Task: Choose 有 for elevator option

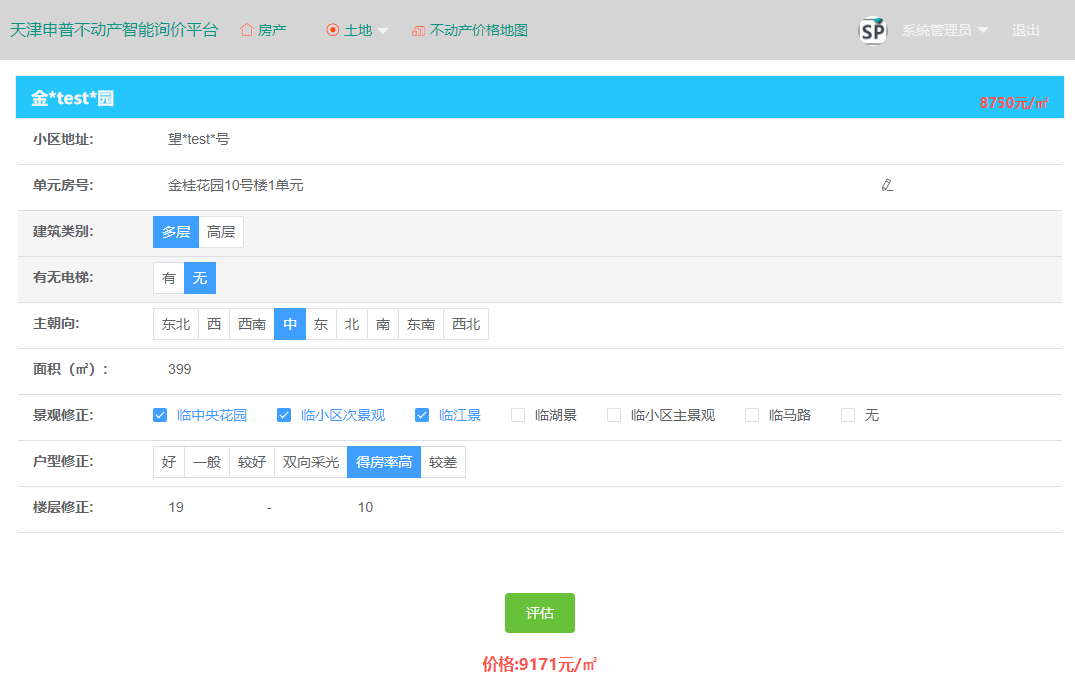Action: click(x=169, y=278)
